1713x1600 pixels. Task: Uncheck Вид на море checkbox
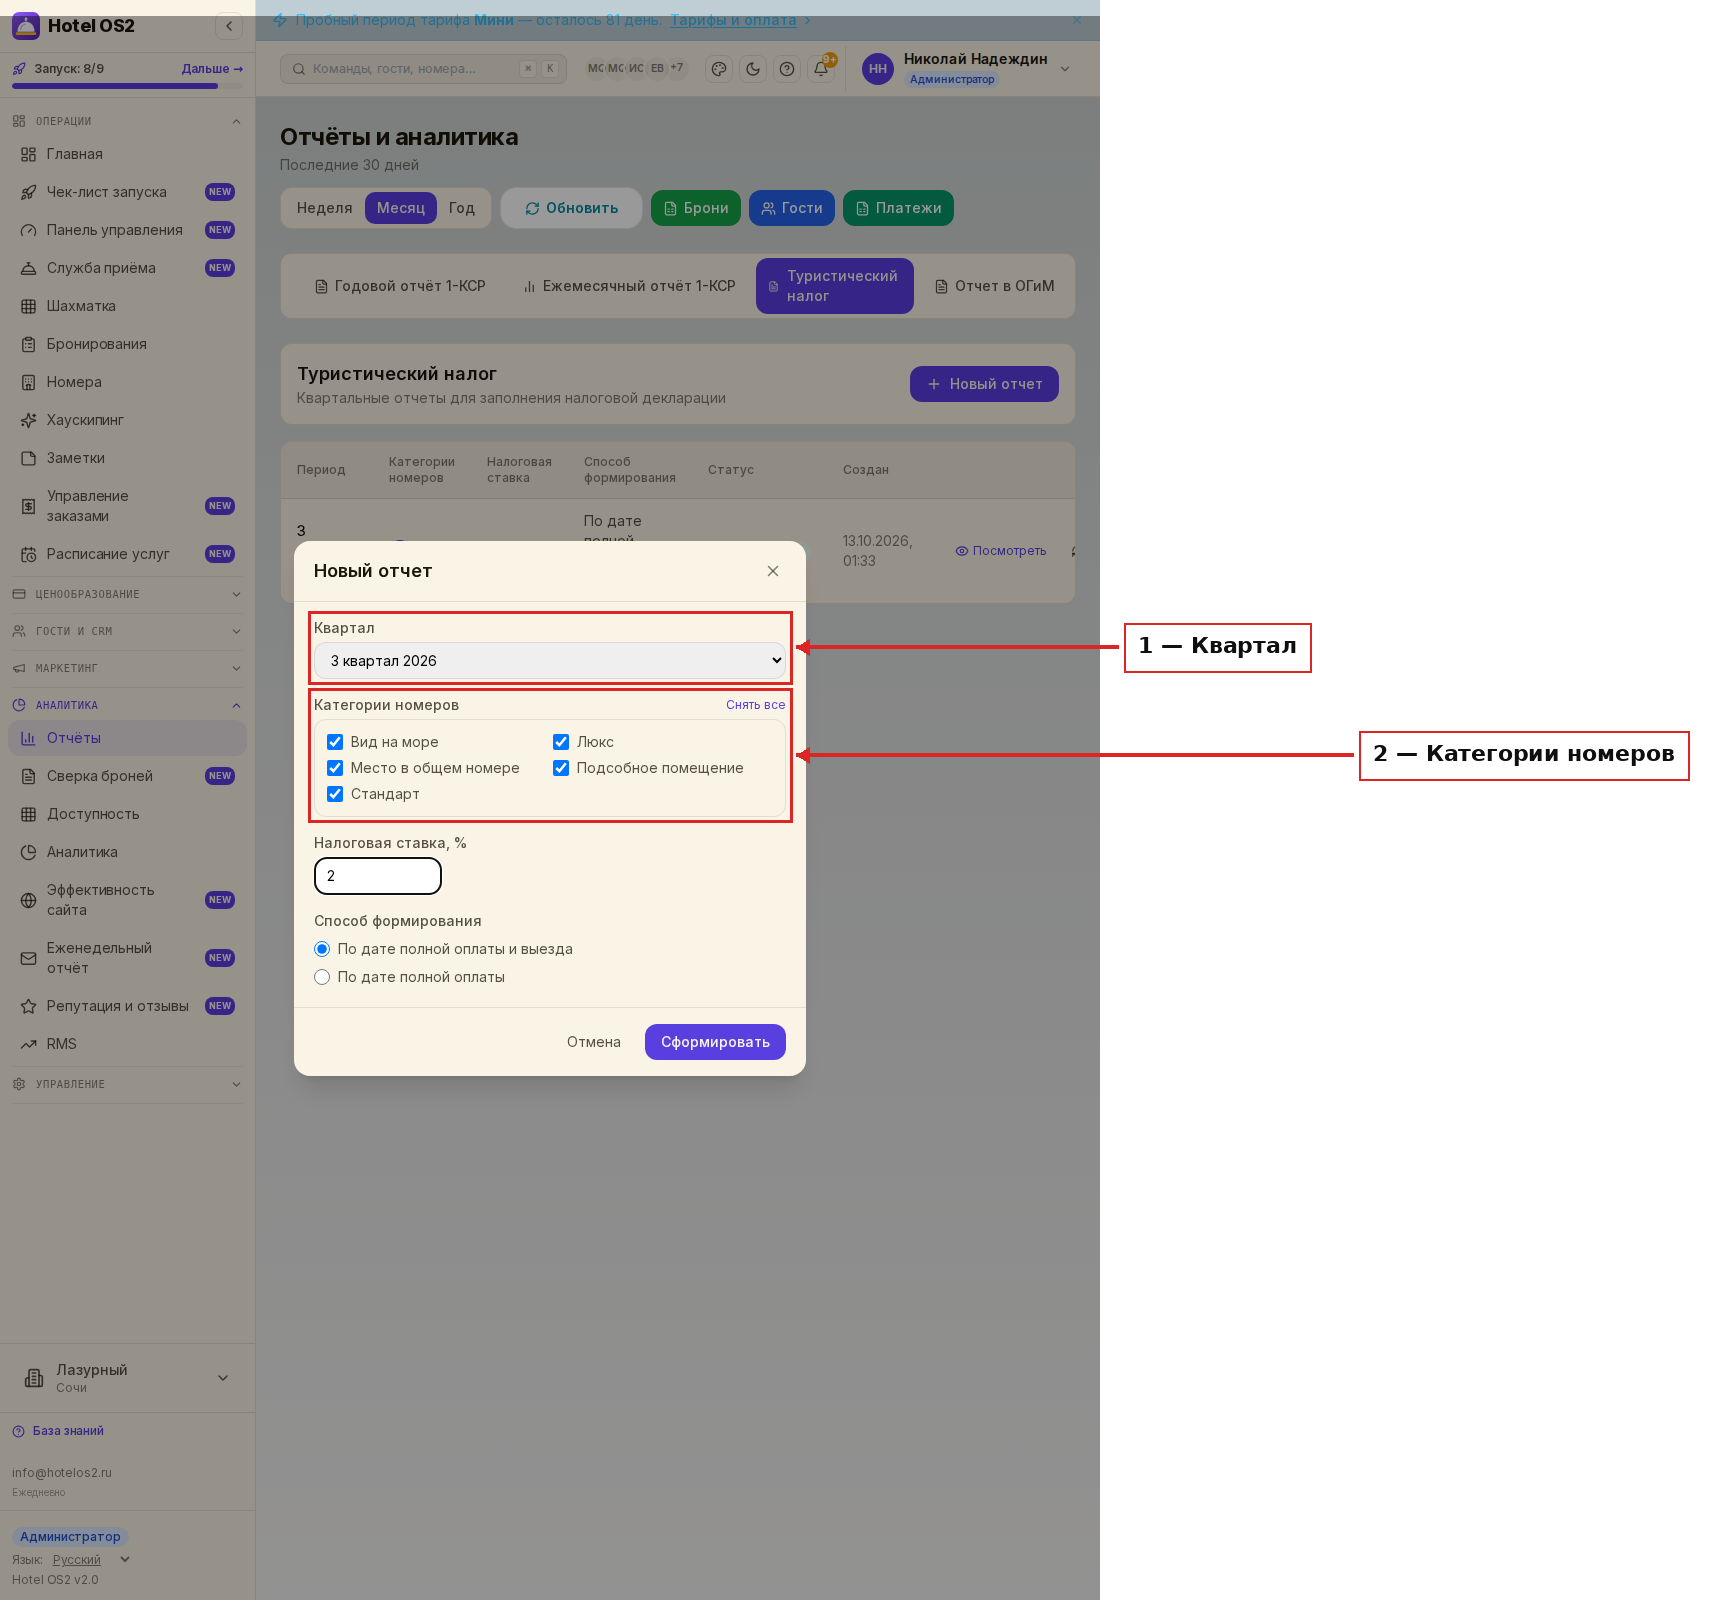pyautogui.click(x=335, y=742)
